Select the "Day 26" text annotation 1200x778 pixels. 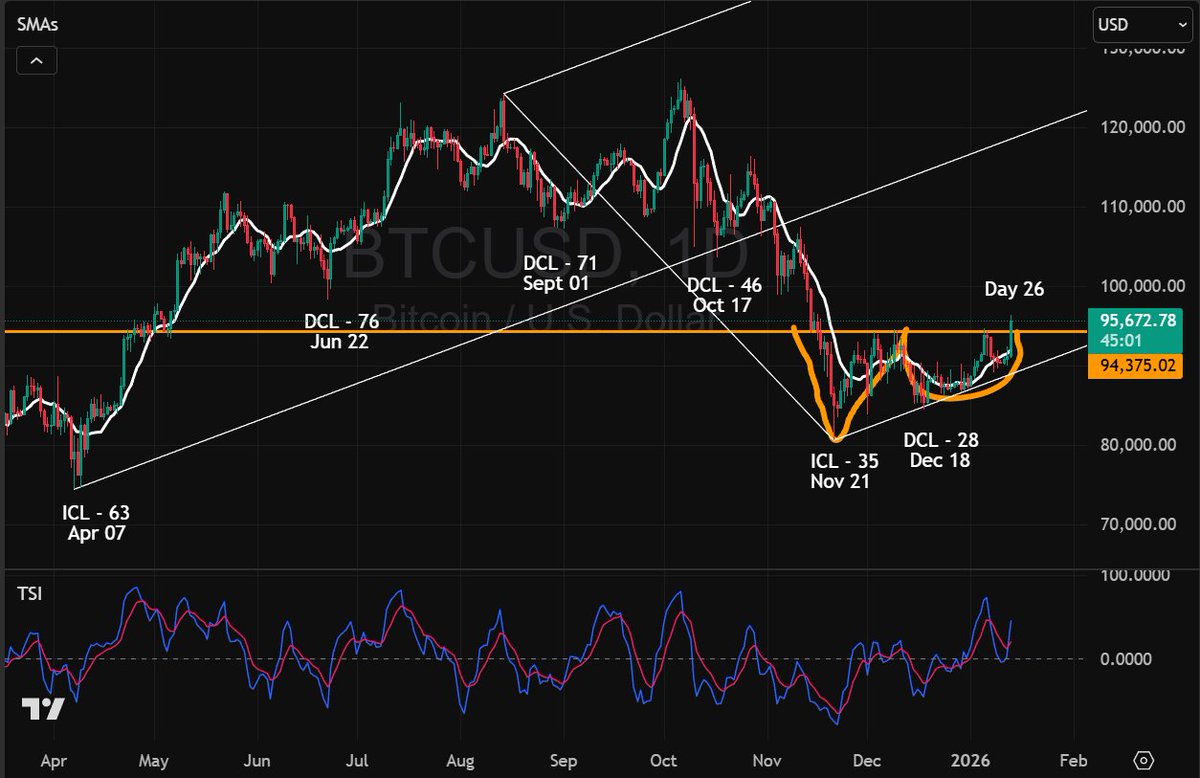point(1014,289)
